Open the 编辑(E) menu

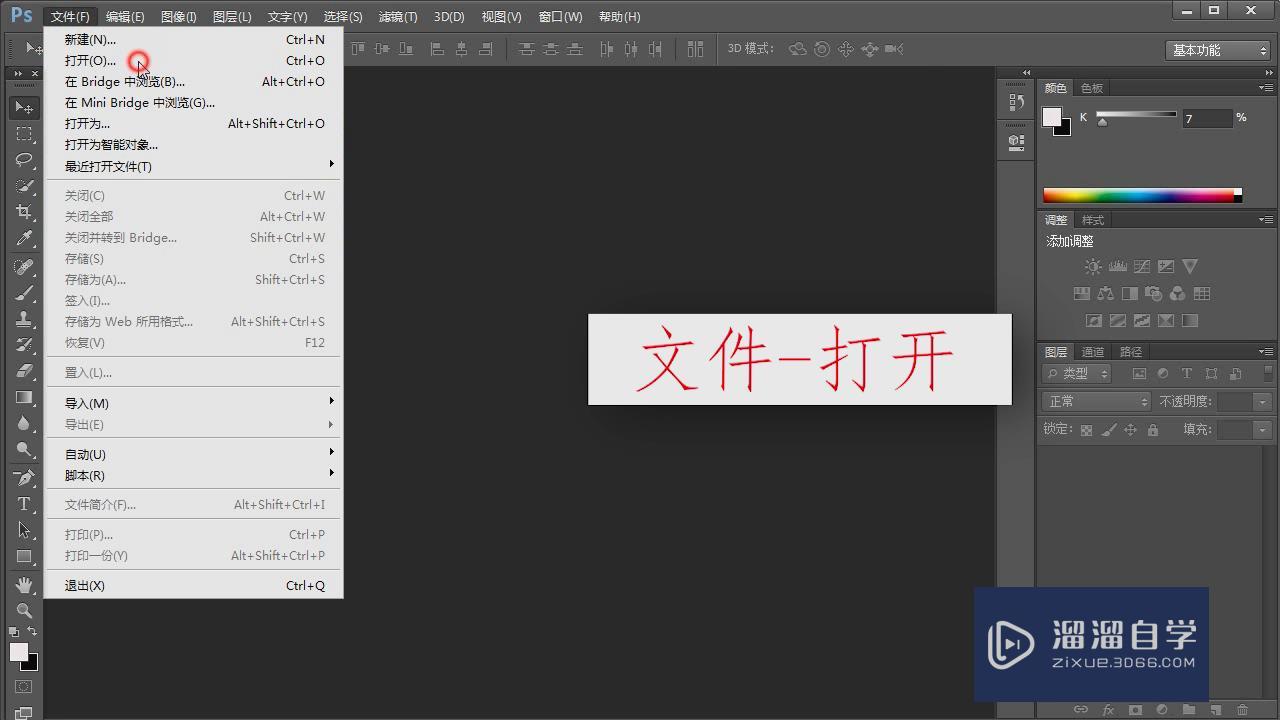[x=125, y=17]
